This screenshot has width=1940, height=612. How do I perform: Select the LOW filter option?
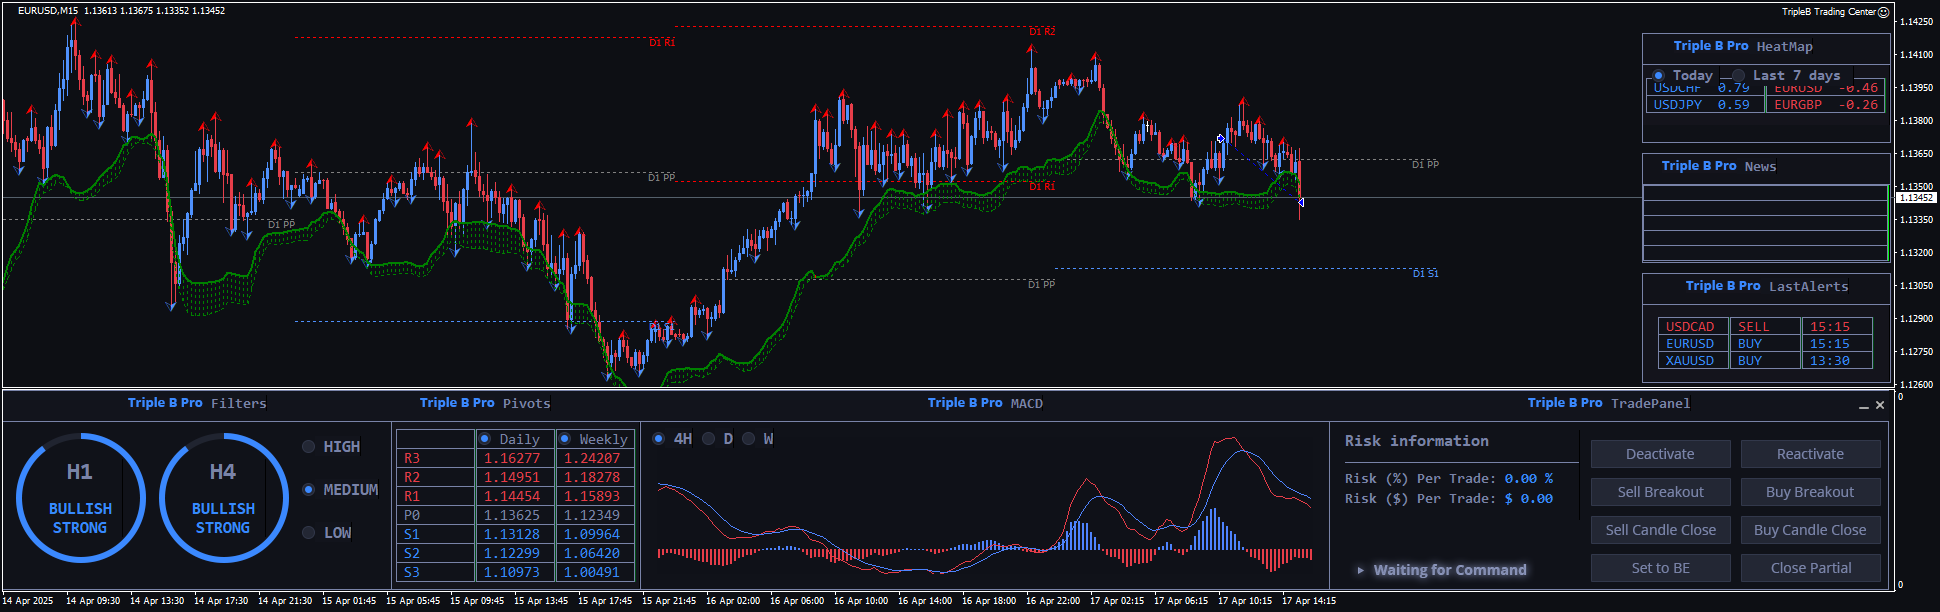click(309, 533)
